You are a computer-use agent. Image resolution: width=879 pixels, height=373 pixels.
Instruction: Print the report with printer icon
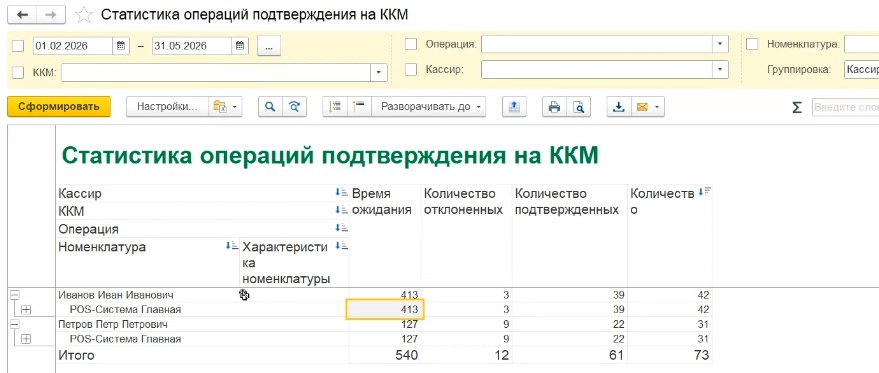[x=554, y=107]
